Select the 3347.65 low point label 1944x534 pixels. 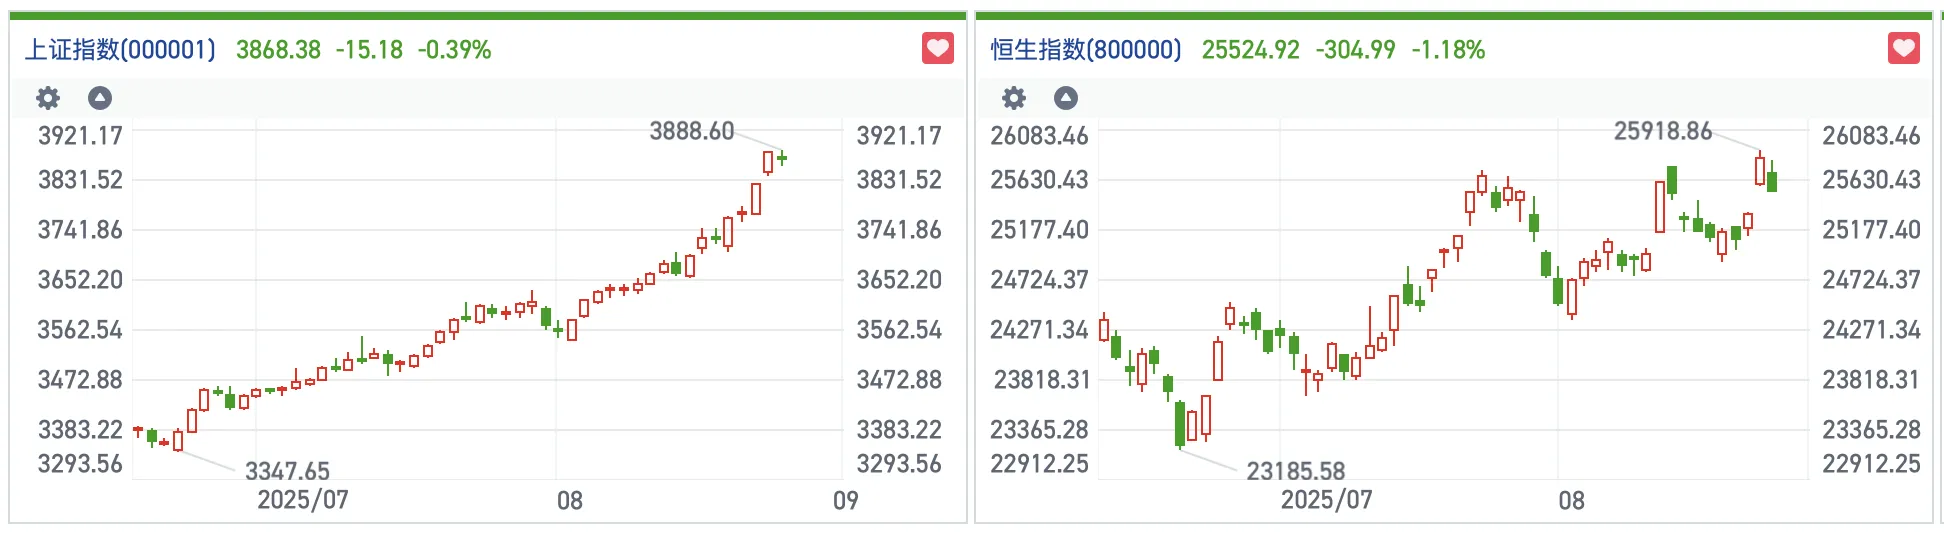[x=287, y=471]
